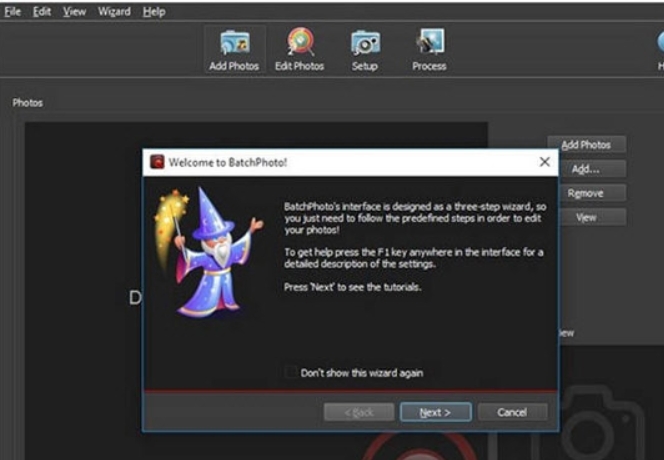Cancel the welcome wizard

(512, 412)
